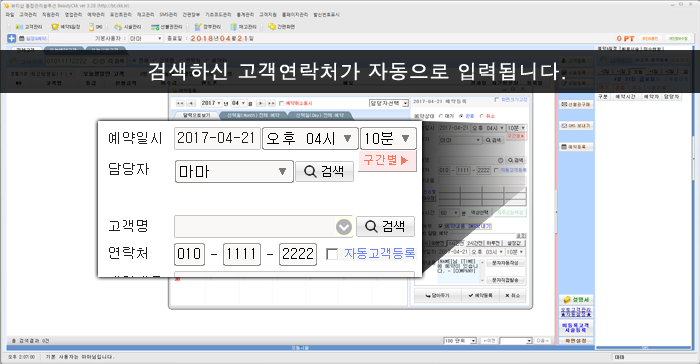Open the 간편화면 toolbar icon
700x364 pixels.
tap(271, 27)
